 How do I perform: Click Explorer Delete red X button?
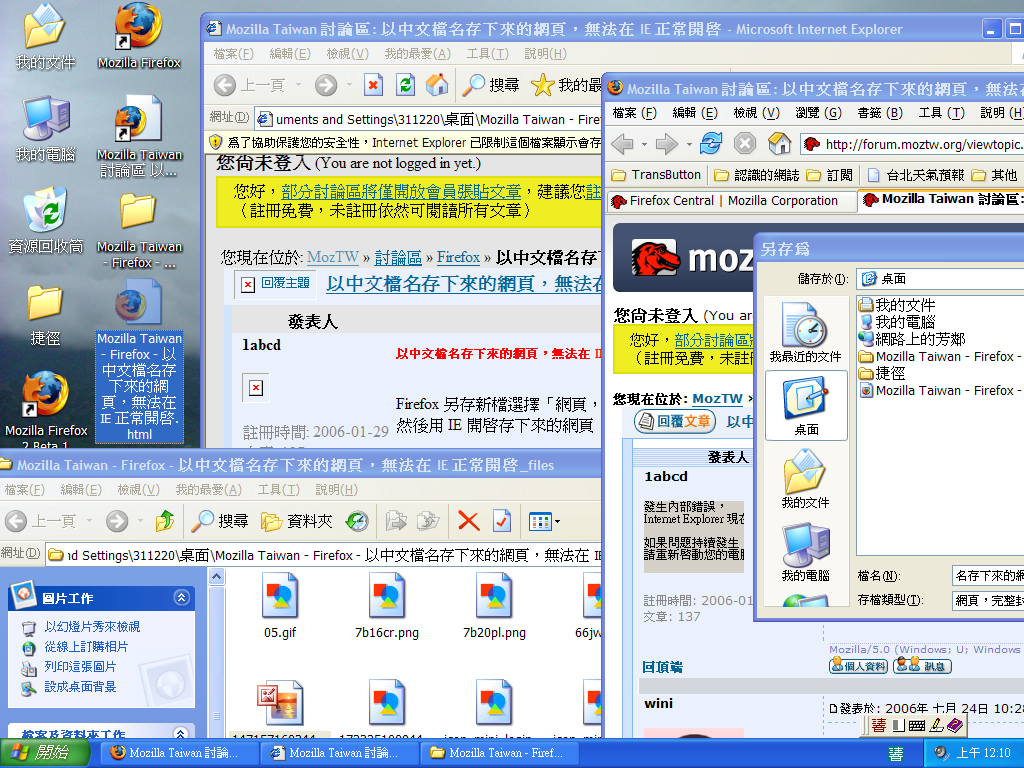[468, 521]
